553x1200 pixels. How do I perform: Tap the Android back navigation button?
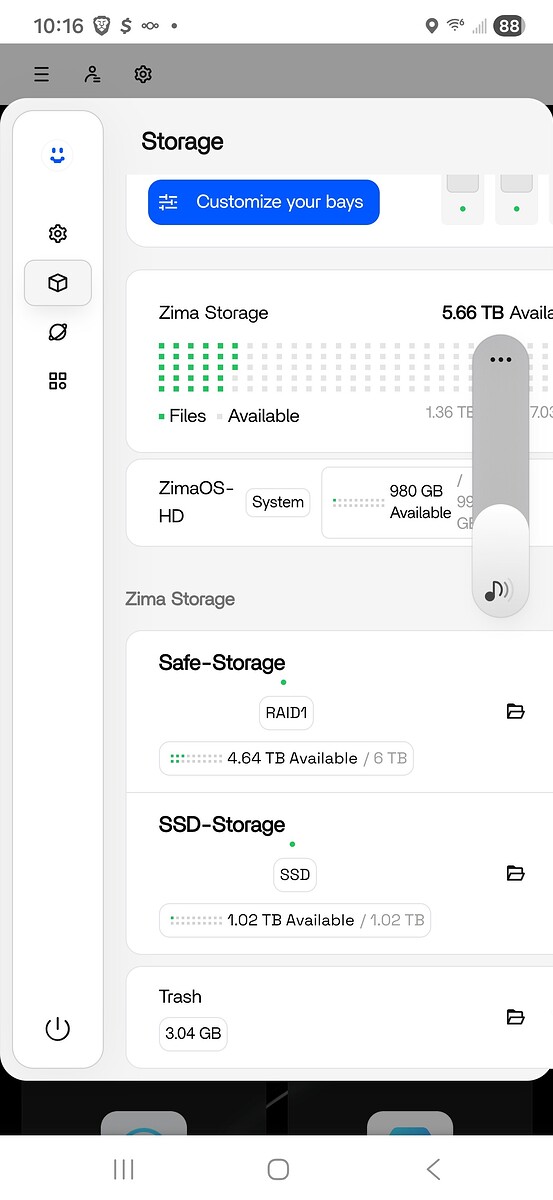(x=433, y=1168)
